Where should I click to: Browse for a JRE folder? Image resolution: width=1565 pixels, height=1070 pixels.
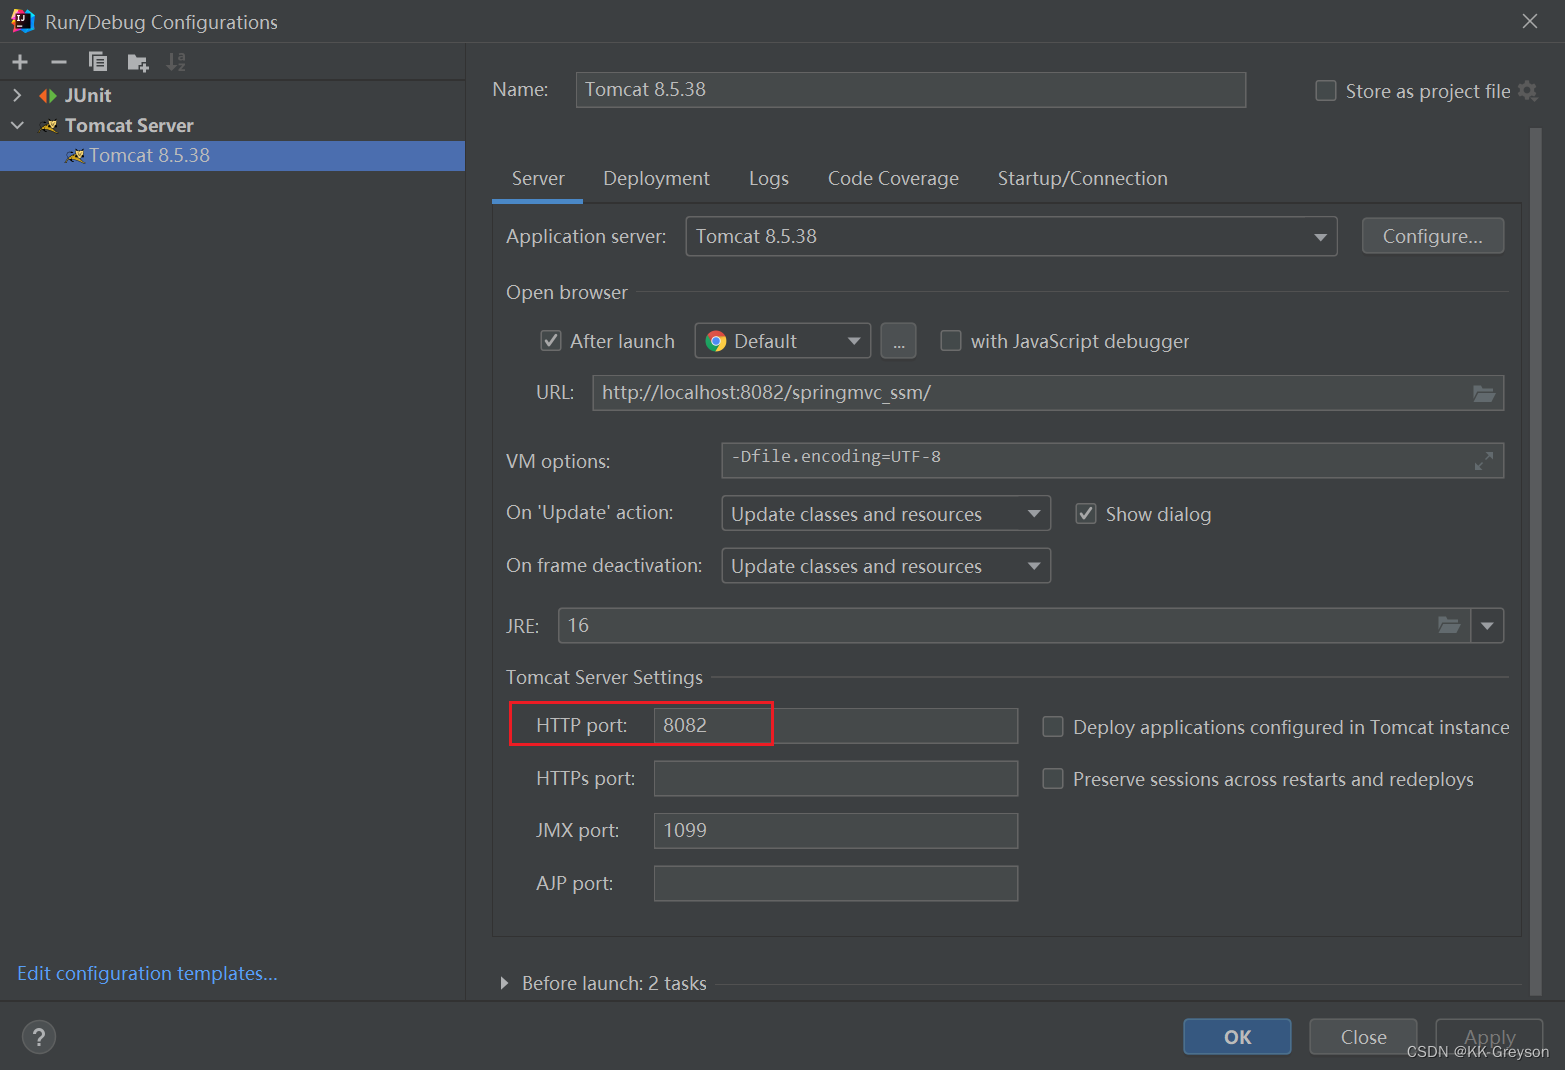tap(1449, 625)
